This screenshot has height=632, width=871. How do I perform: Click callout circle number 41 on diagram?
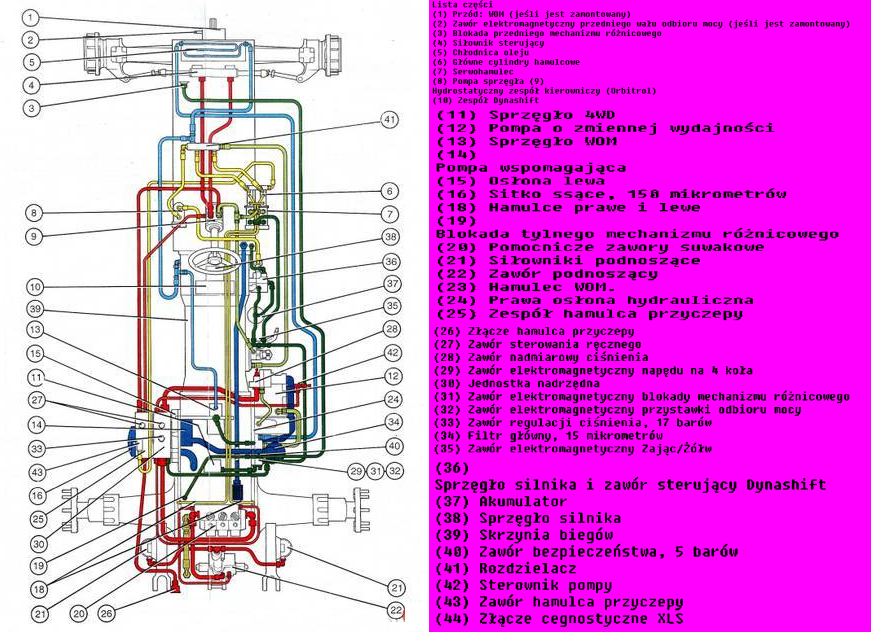[390, 120]
